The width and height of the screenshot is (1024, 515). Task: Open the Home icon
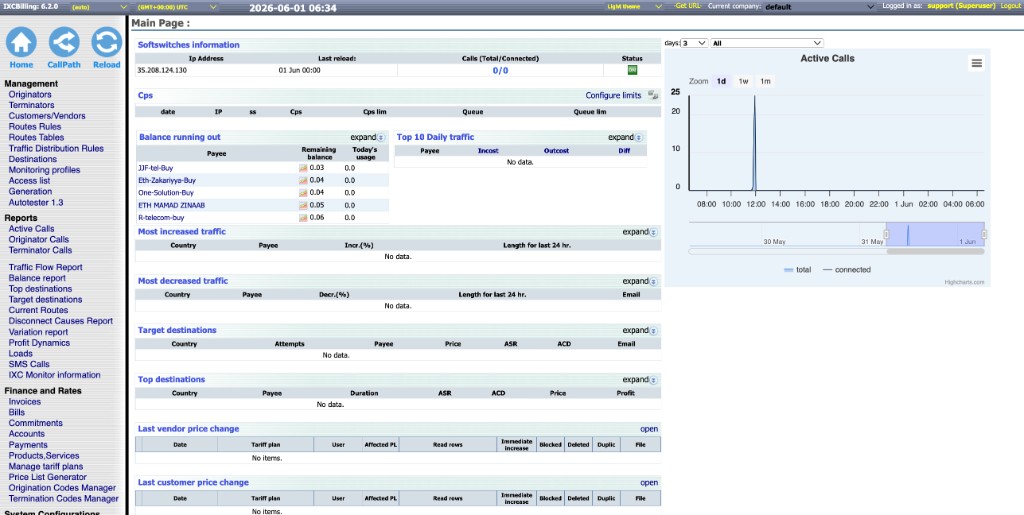tap(21, 42)
